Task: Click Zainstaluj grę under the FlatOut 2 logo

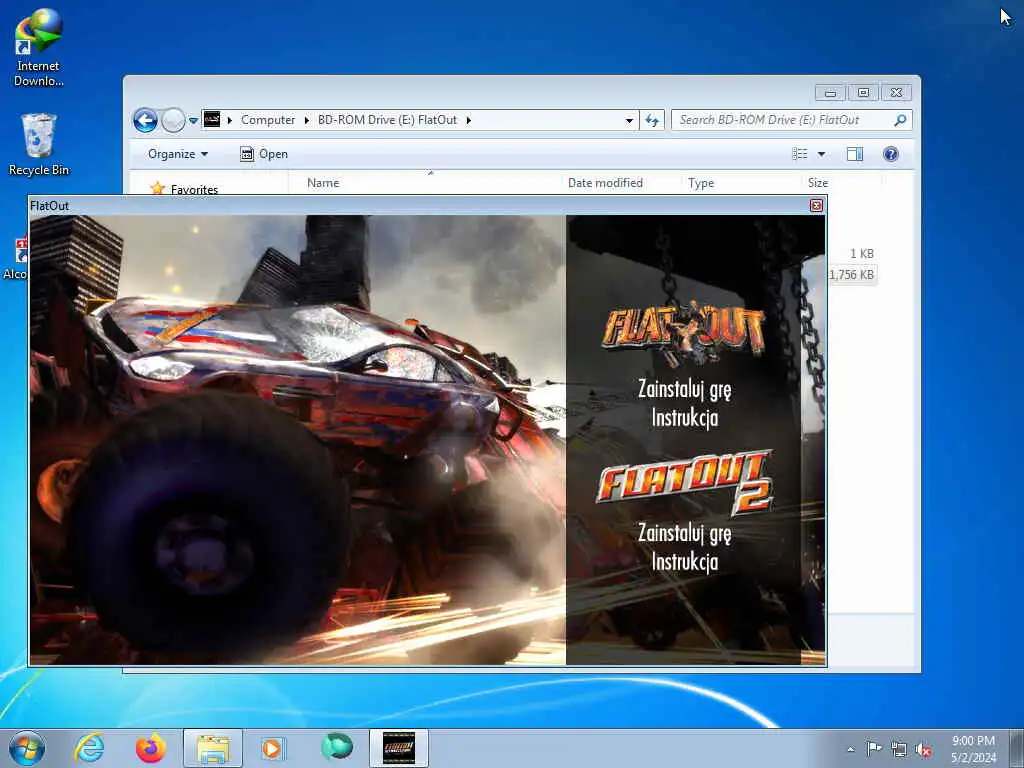Action: click(684, 534)
